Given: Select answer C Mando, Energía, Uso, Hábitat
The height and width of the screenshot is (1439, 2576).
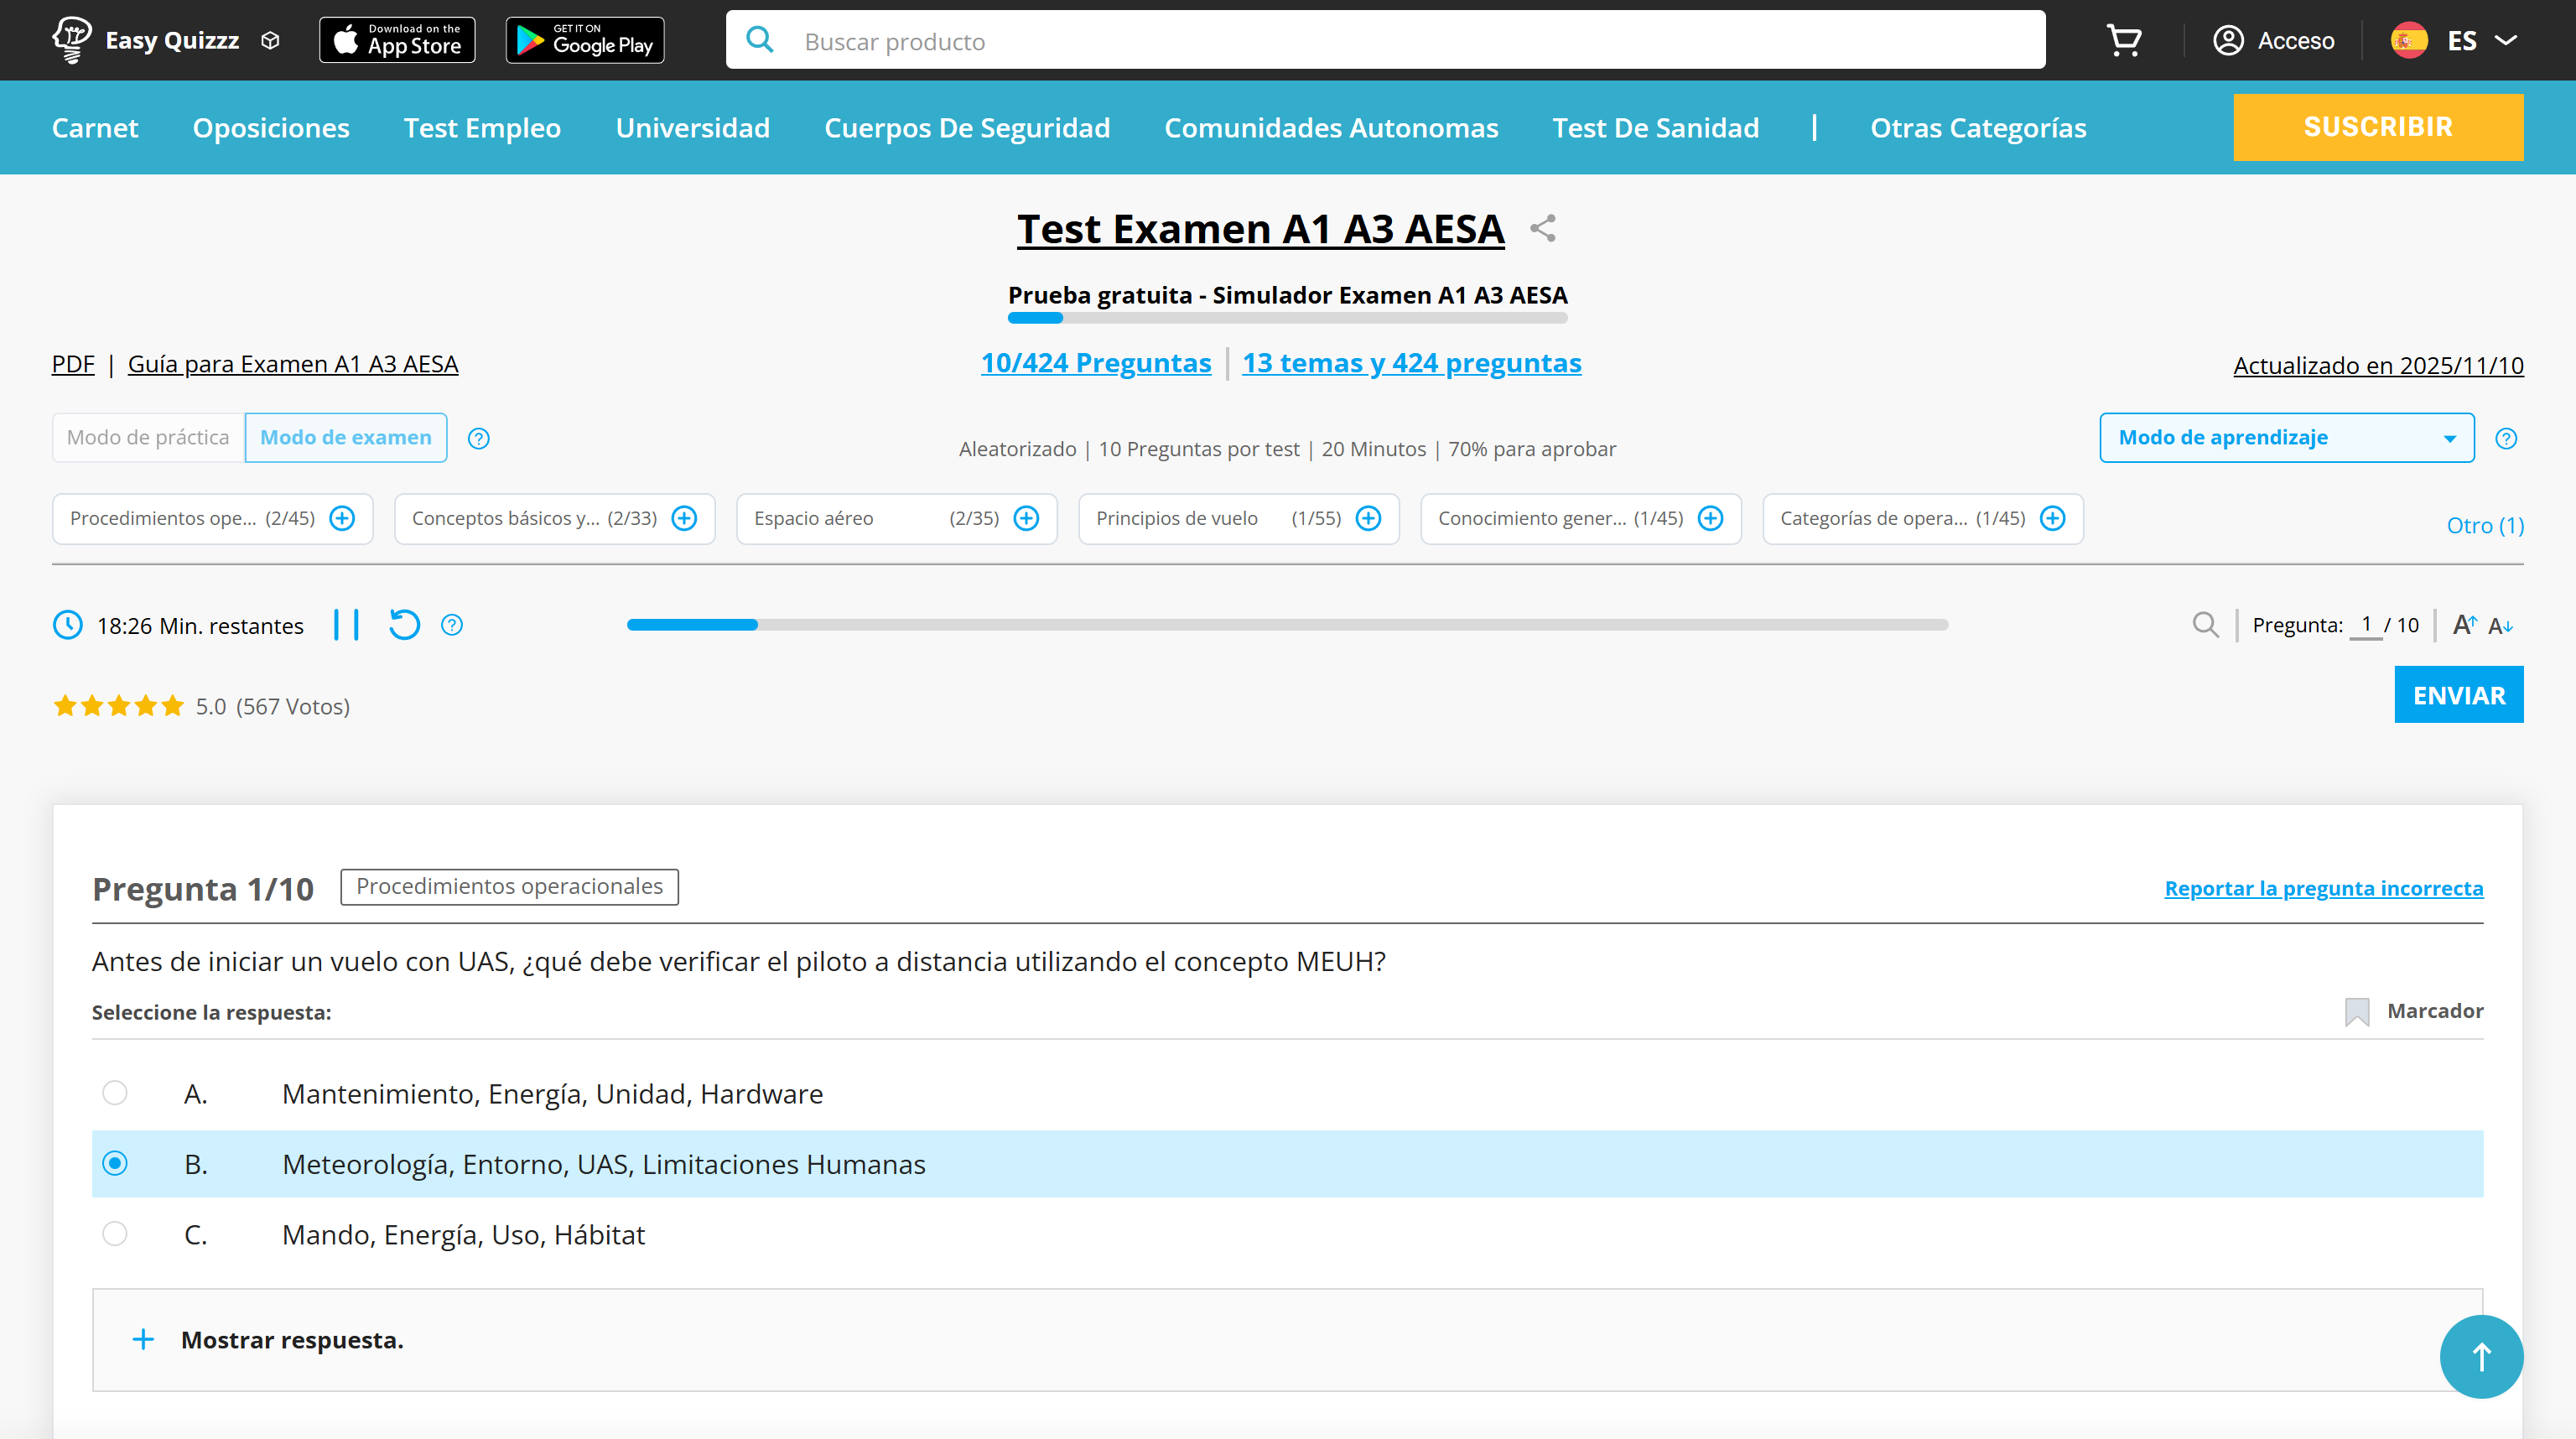Looking at the screenshot, I should (x=115, y=1234).
